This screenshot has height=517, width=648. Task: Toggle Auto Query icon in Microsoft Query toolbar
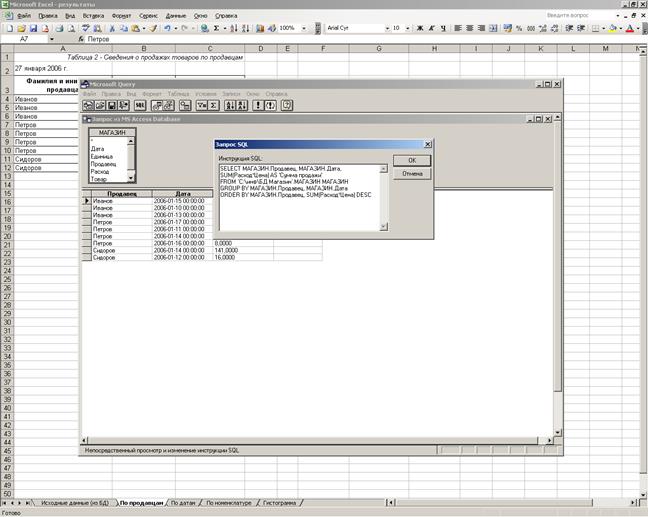270,105
